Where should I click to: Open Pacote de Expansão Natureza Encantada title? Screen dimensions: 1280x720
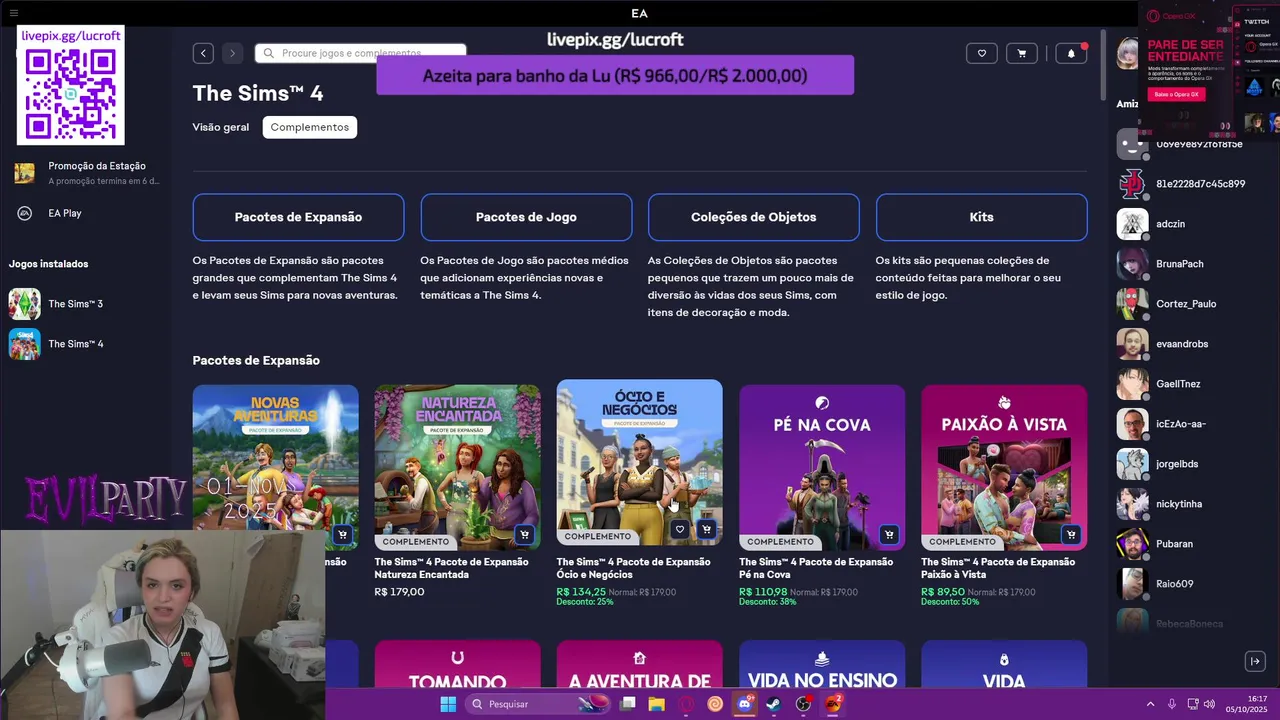(x=451, y=568)
